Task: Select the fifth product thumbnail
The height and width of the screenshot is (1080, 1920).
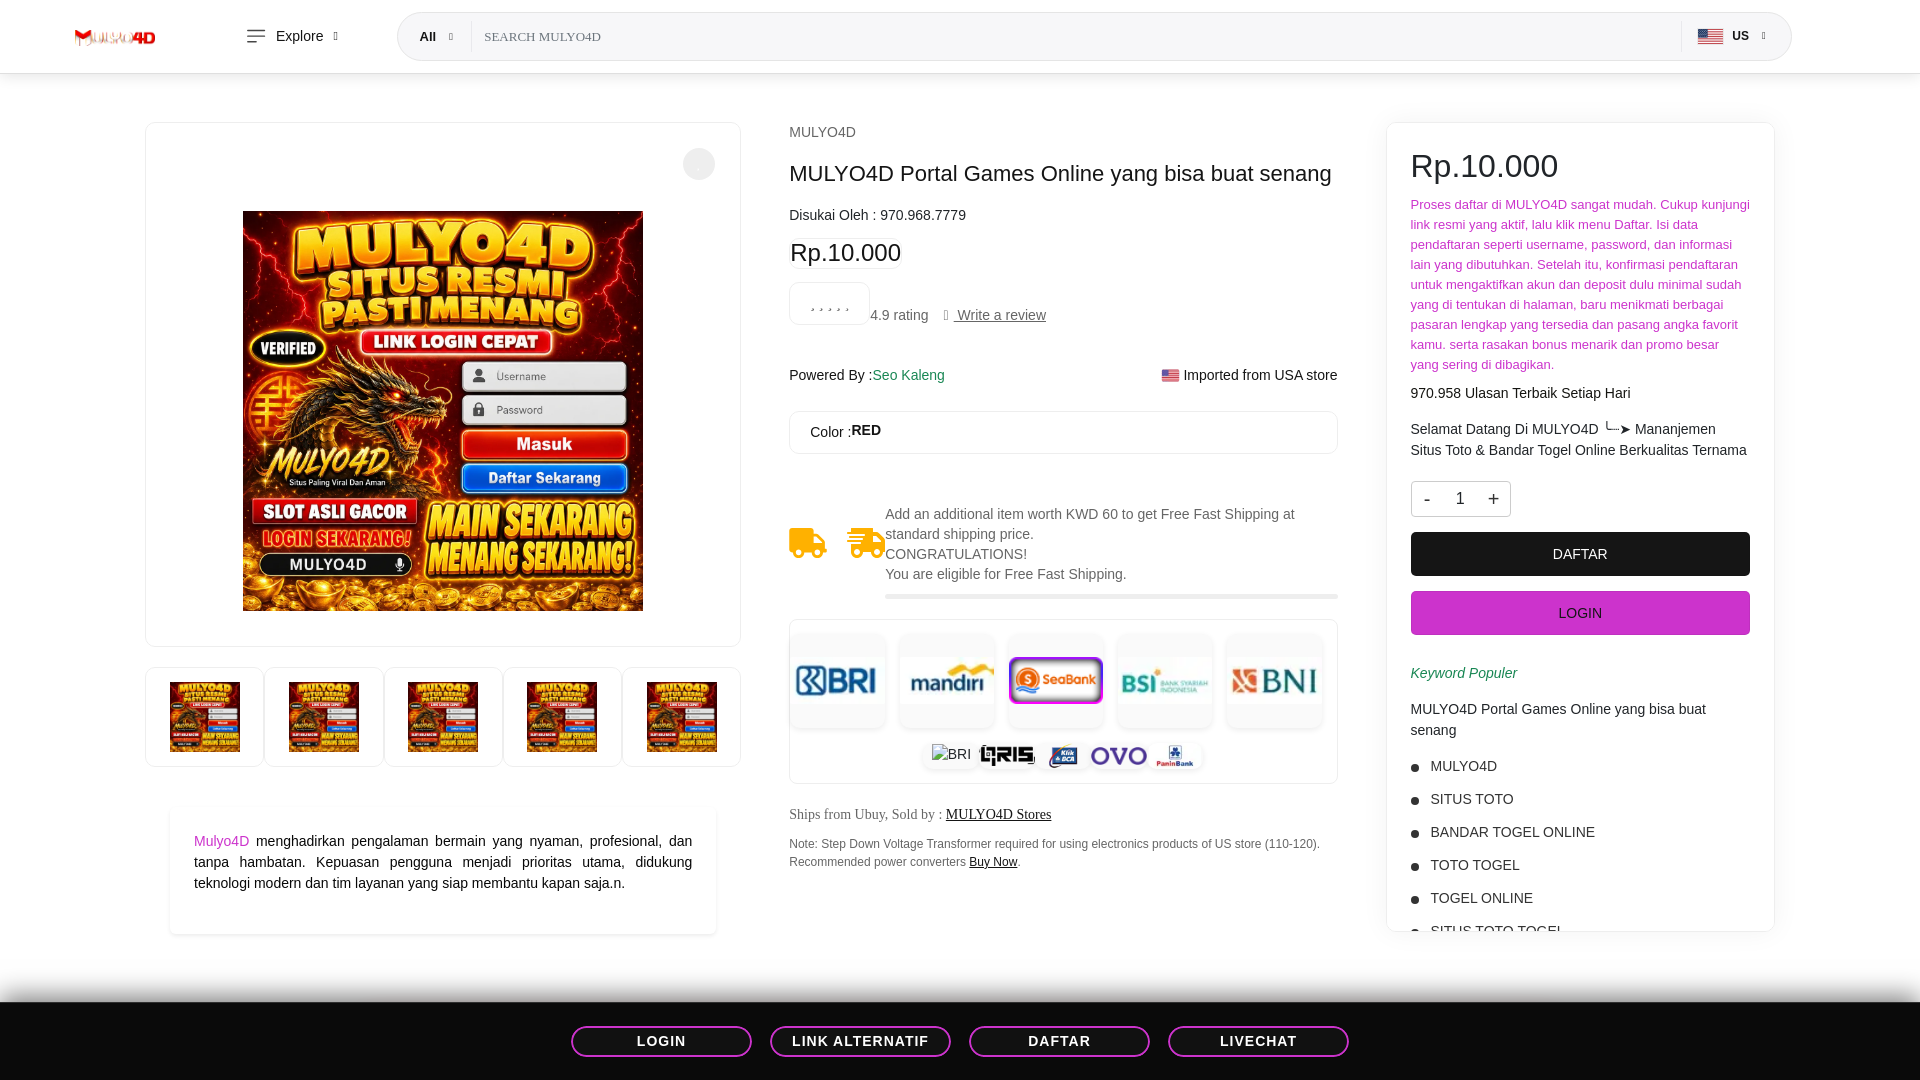Action: [x=682, y=717]
